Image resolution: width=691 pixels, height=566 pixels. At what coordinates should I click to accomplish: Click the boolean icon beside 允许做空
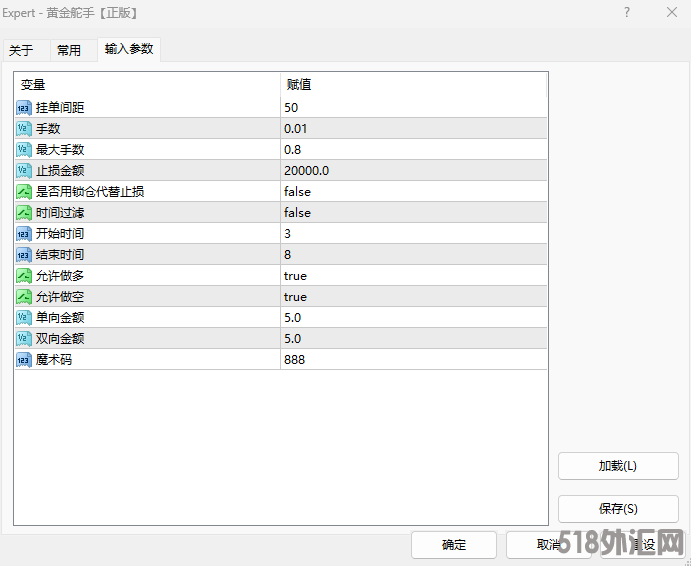coord(24,297)
